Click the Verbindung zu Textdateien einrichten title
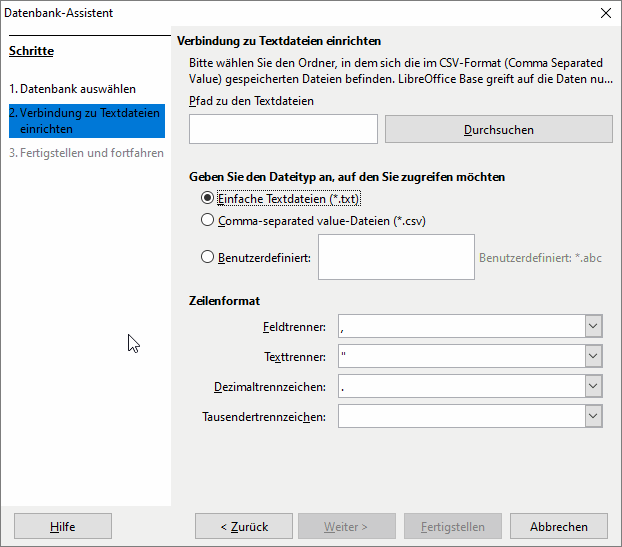Viewport: 622px width, 547px height. coord(279,41)
